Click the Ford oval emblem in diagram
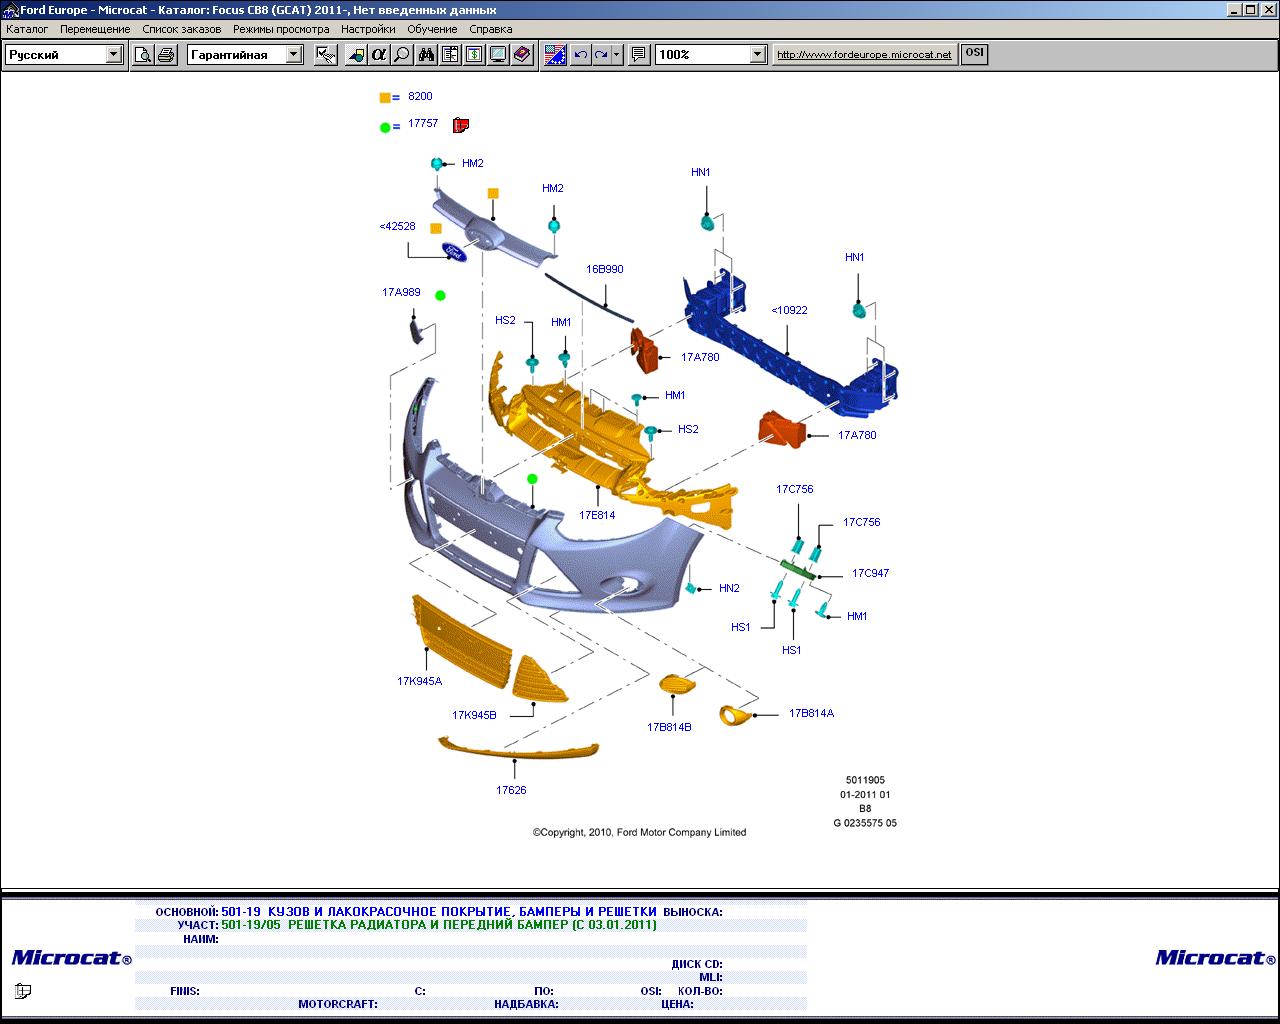The height and width of the screenshot is (1024, 1280). click(454, 251)
